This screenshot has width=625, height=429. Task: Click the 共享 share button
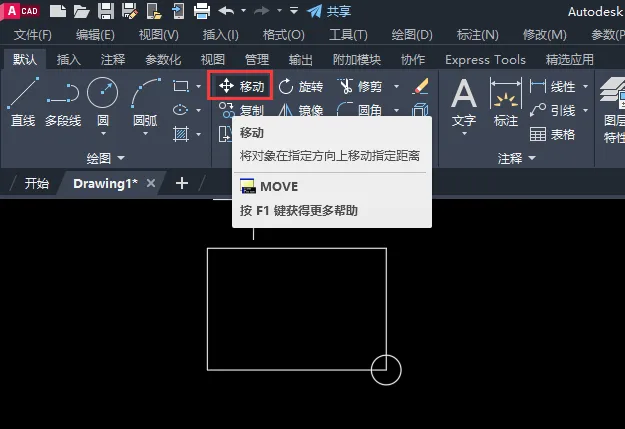pos(329,11)
